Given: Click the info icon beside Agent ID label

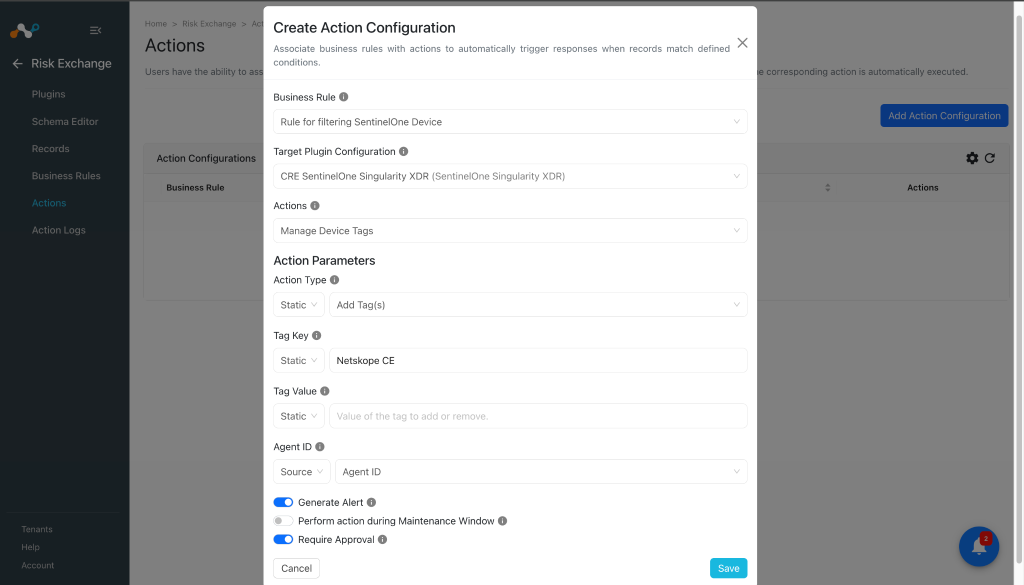Looking at the screenshot, I should (x=320, y=447).
